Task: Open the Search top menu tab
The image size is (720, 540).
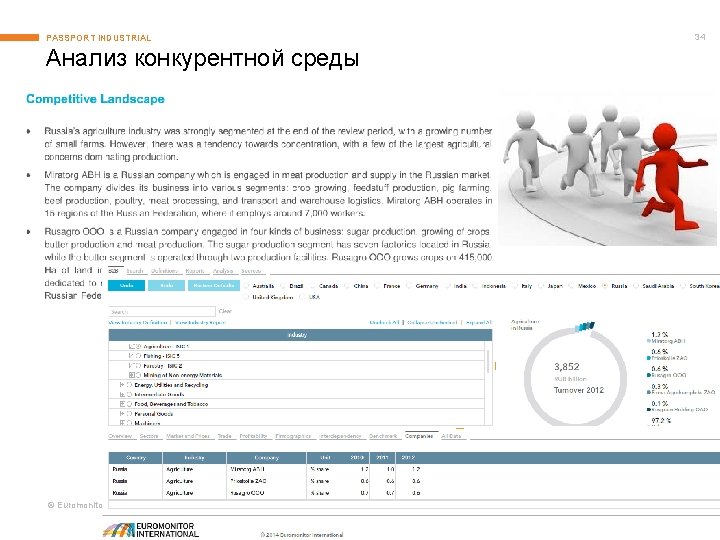Action: click(x=135, y=271)
